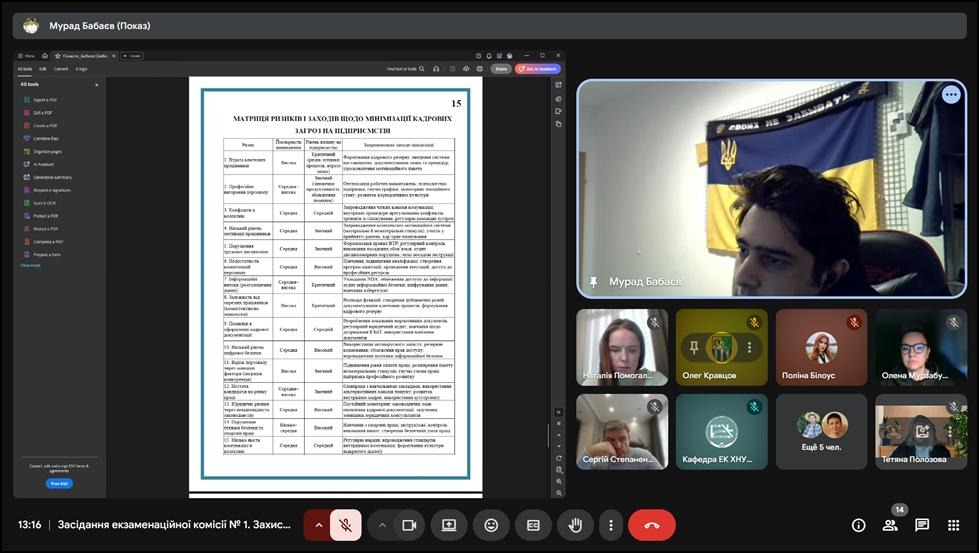This screenshot has width=979, height=553.
Task: Toggle the camera on or off
Action: [408, 525]
